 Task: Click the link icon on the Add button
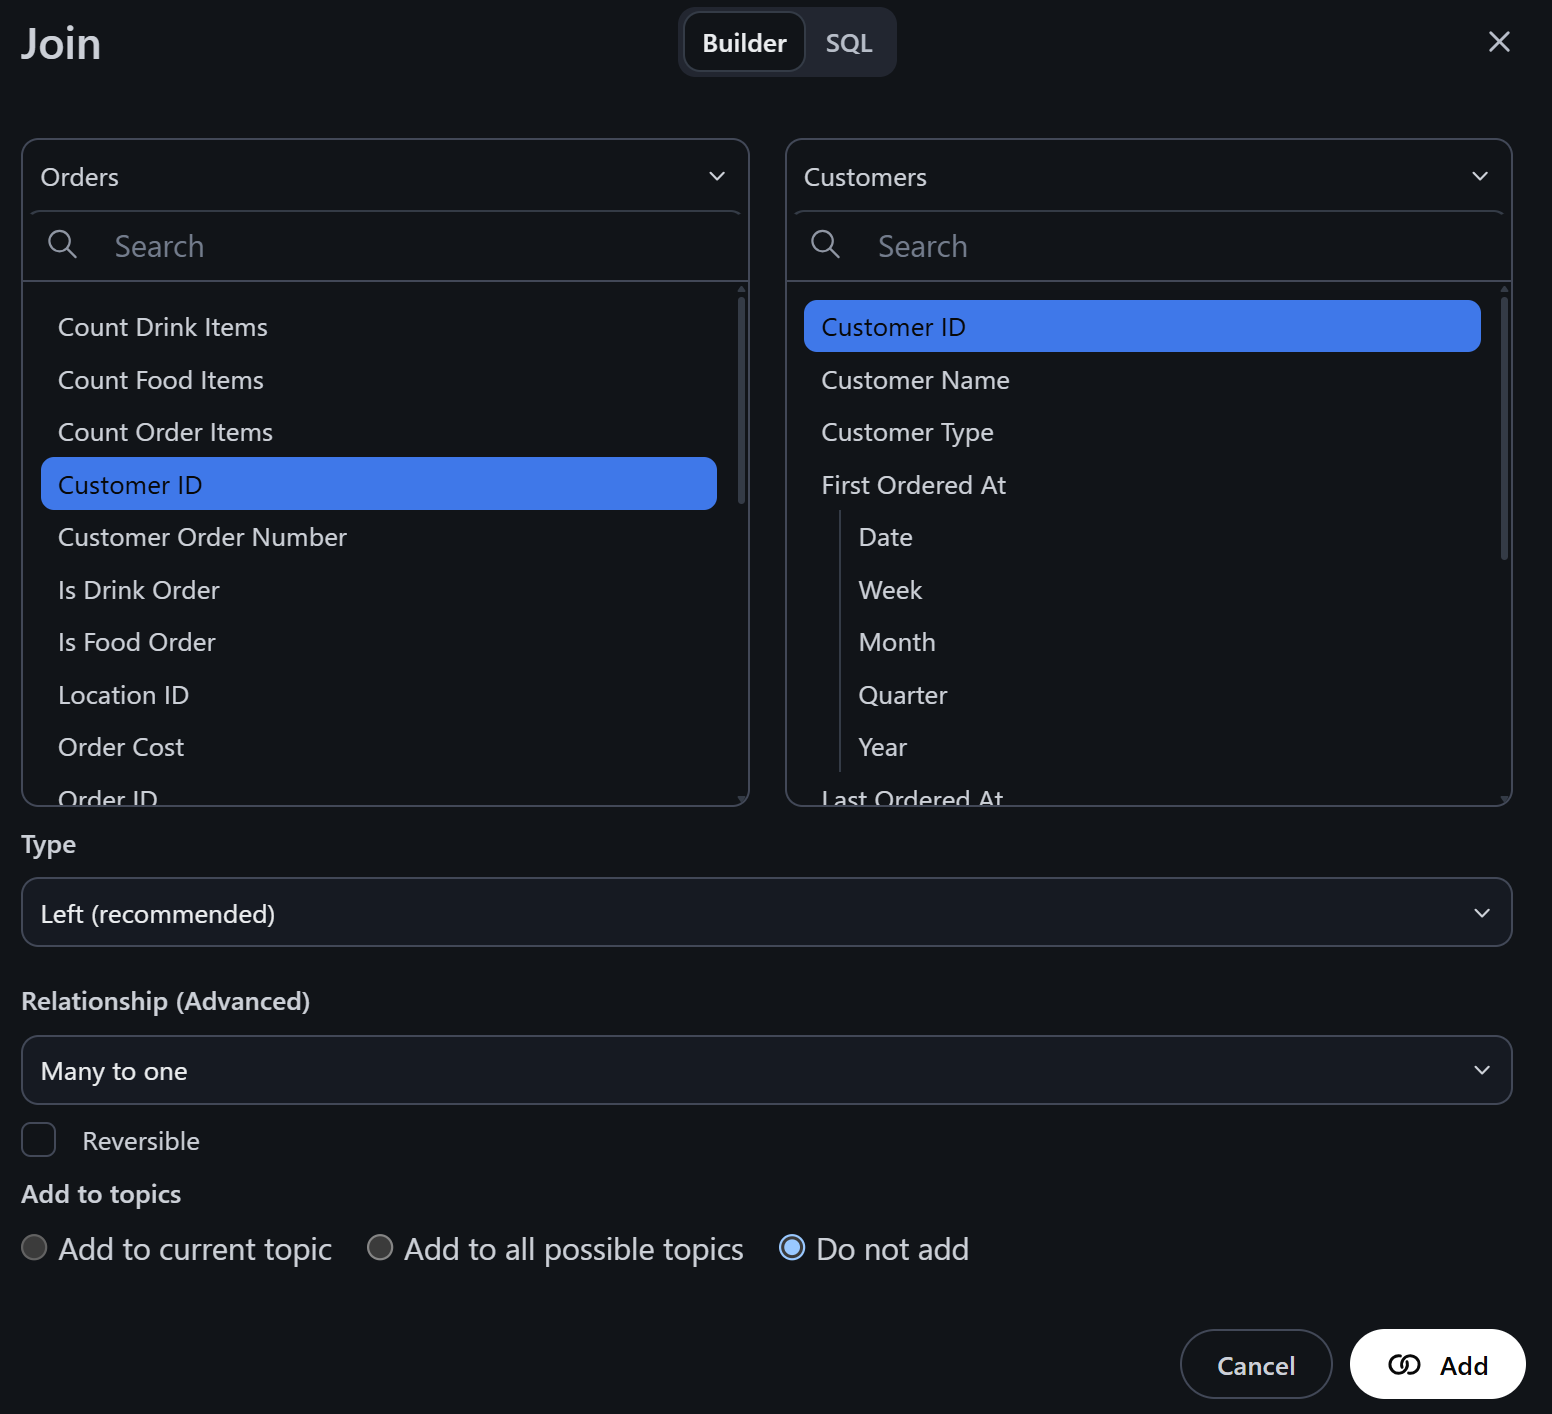point(1404,1365)
